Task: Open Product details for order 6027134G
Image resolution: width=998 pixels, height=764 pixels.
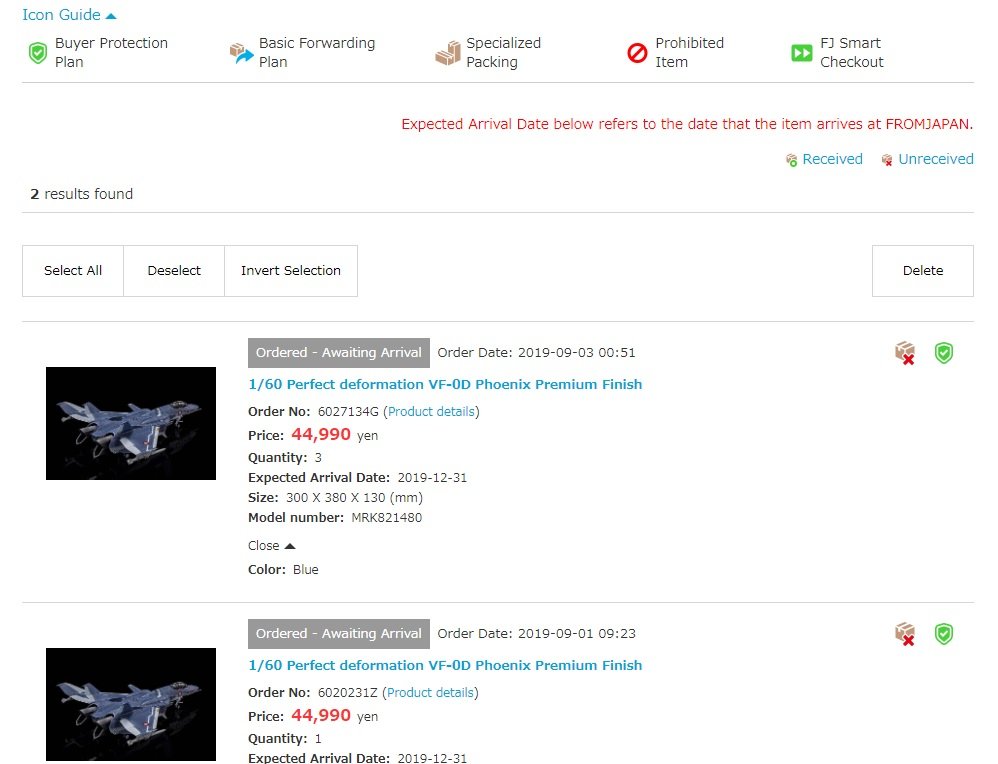Action: (x=432, y=412)
